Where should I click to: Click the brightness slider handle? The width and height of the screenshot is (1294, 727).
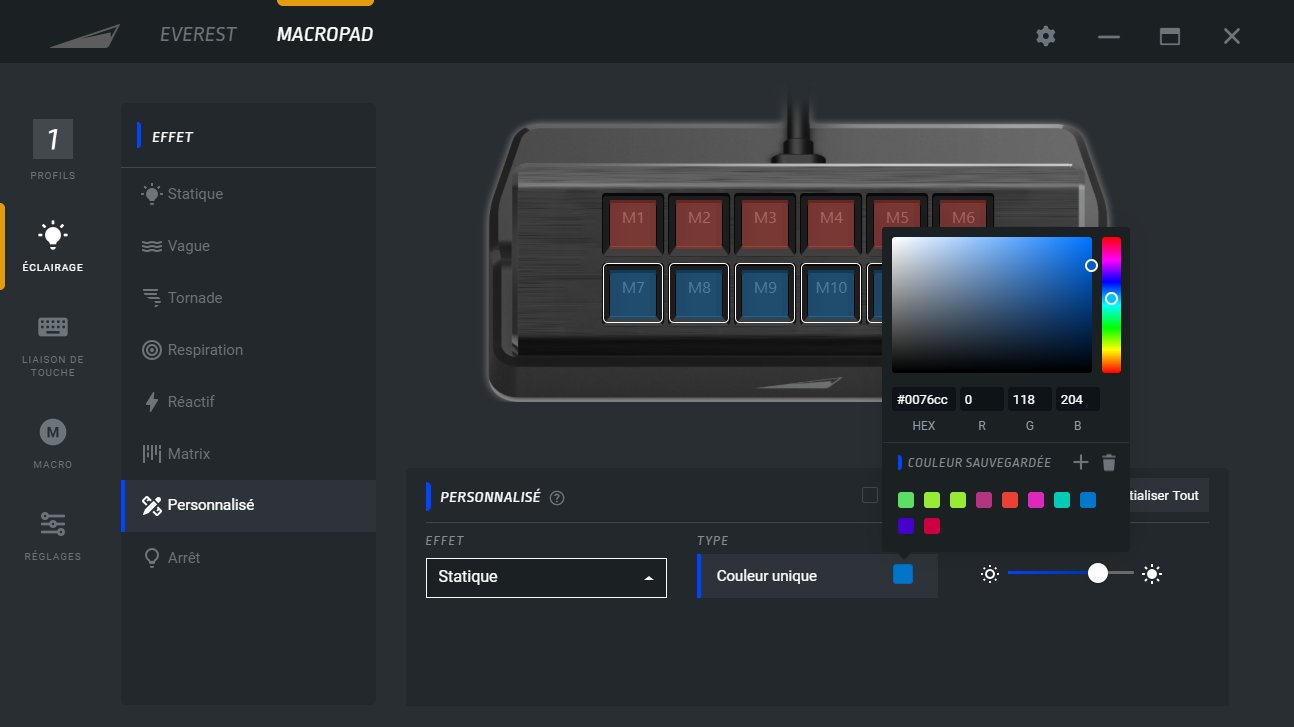click(1099, 573)
